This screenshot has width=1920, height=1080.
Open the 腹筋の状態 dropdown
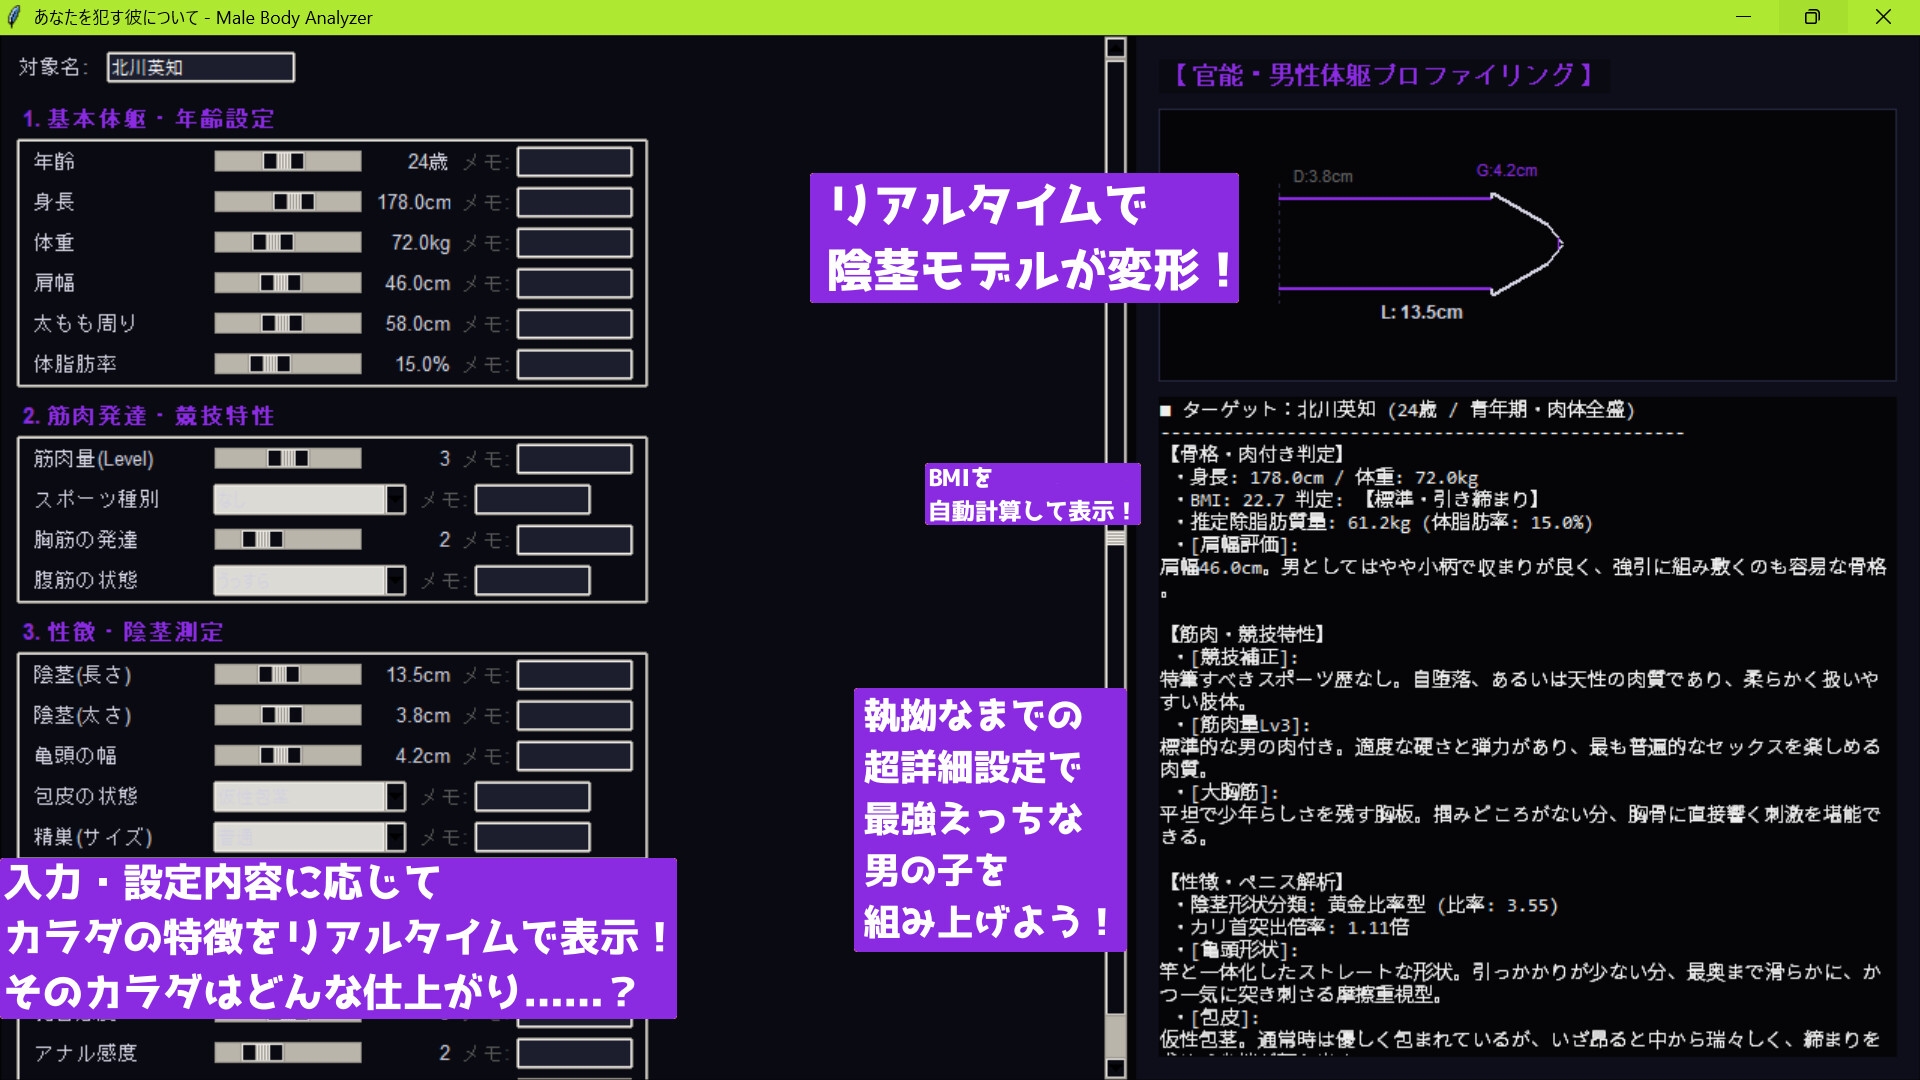coord(309,580)
